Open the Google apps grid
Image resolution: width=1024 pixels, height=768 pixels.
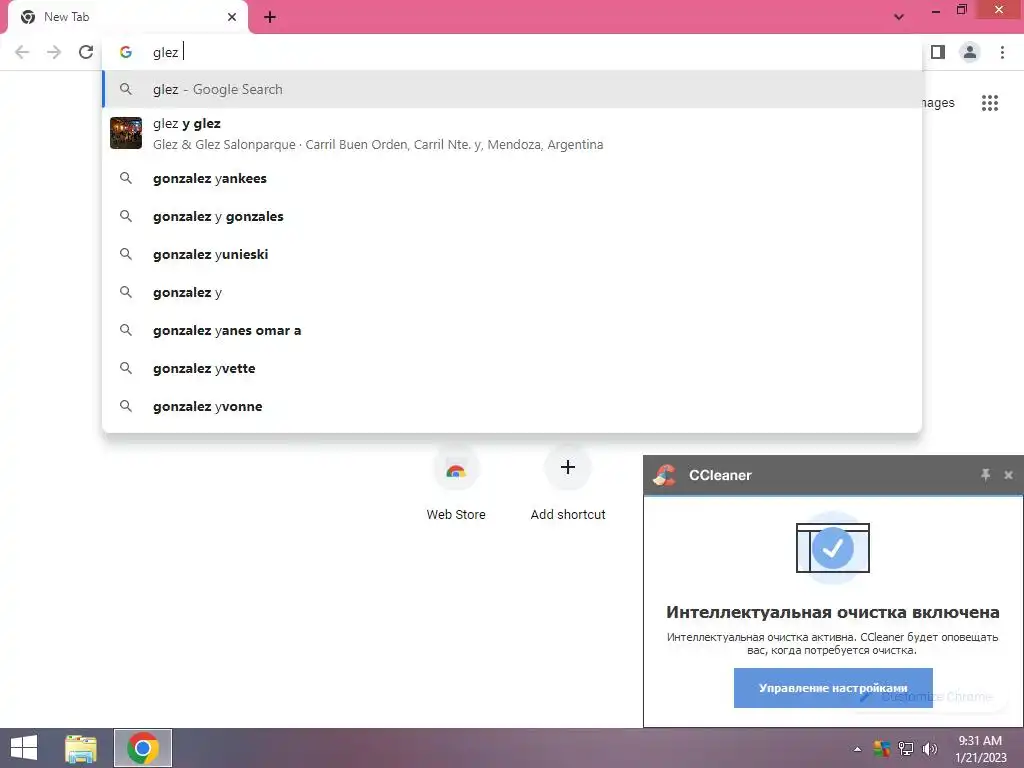pos(989,103)
